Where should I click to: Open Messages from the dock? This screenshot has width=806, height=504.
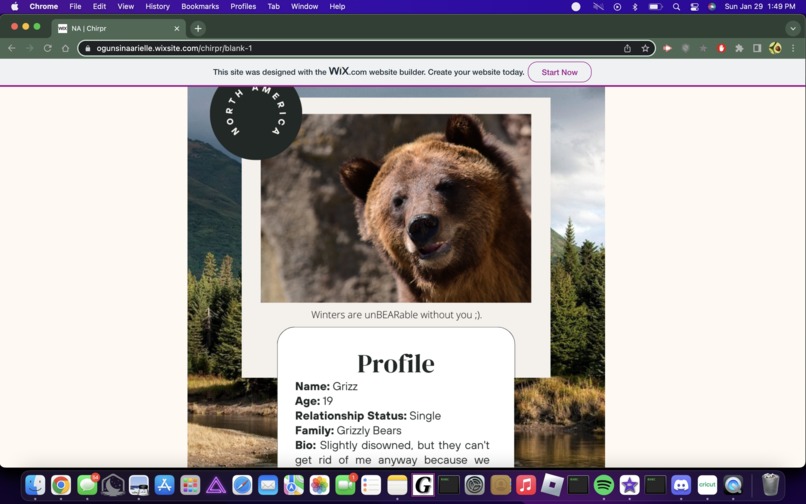pos(87,484)
